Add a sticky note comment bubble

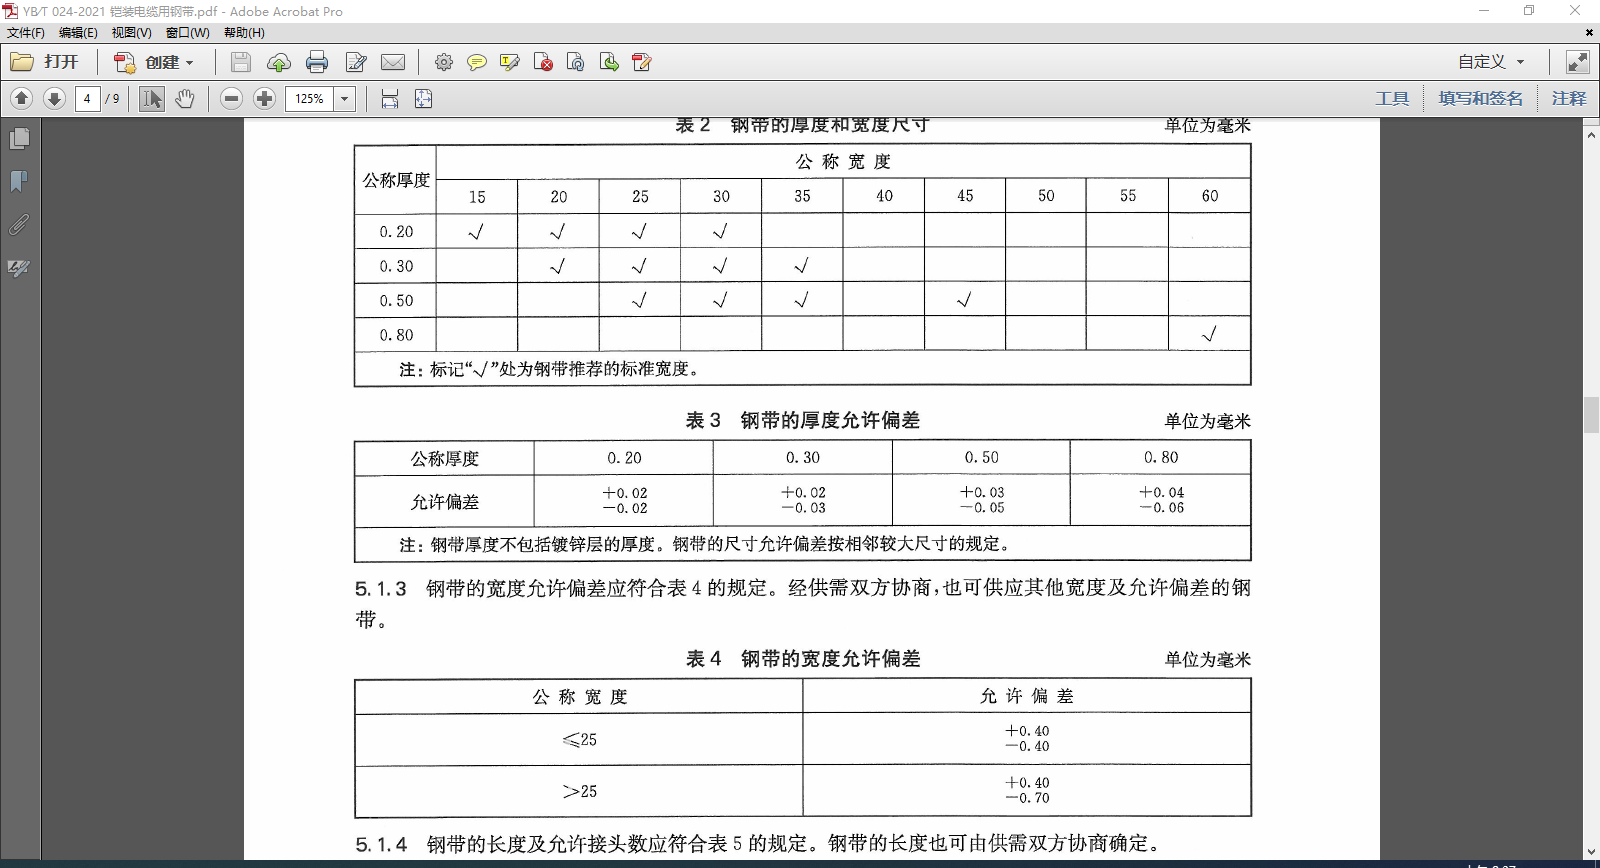[x=477, y=62]
